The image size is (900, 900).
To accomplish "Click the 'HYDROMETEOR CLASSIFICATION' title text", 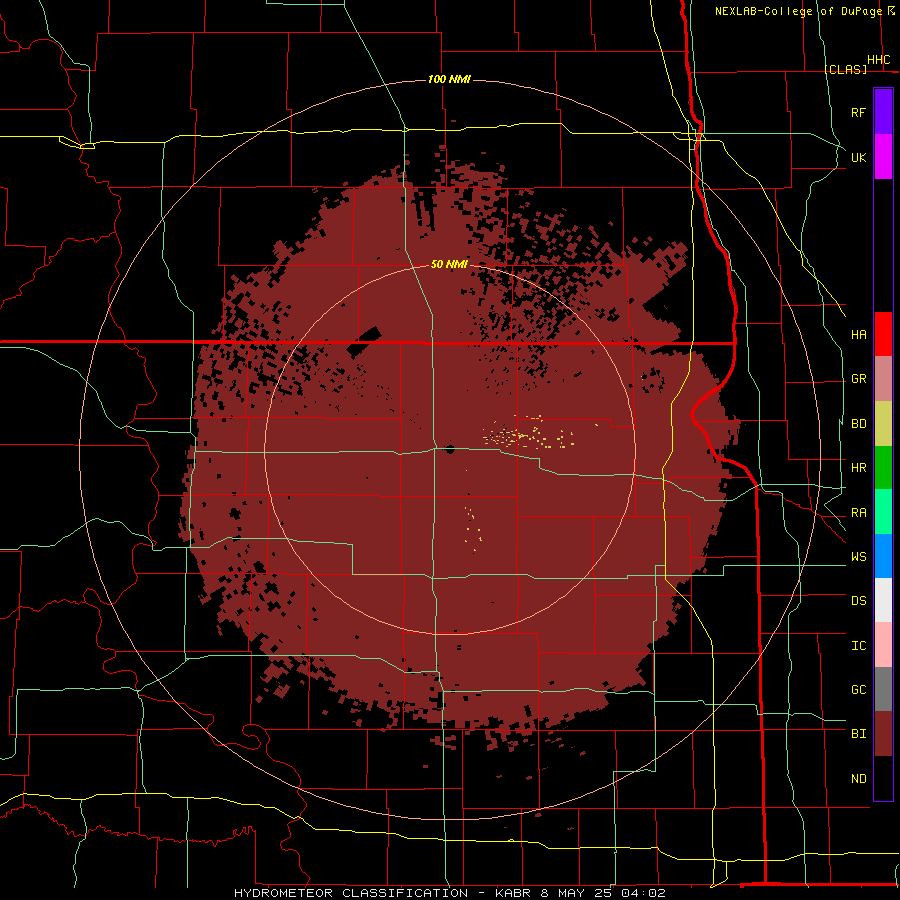I will [x=351, y=893].
